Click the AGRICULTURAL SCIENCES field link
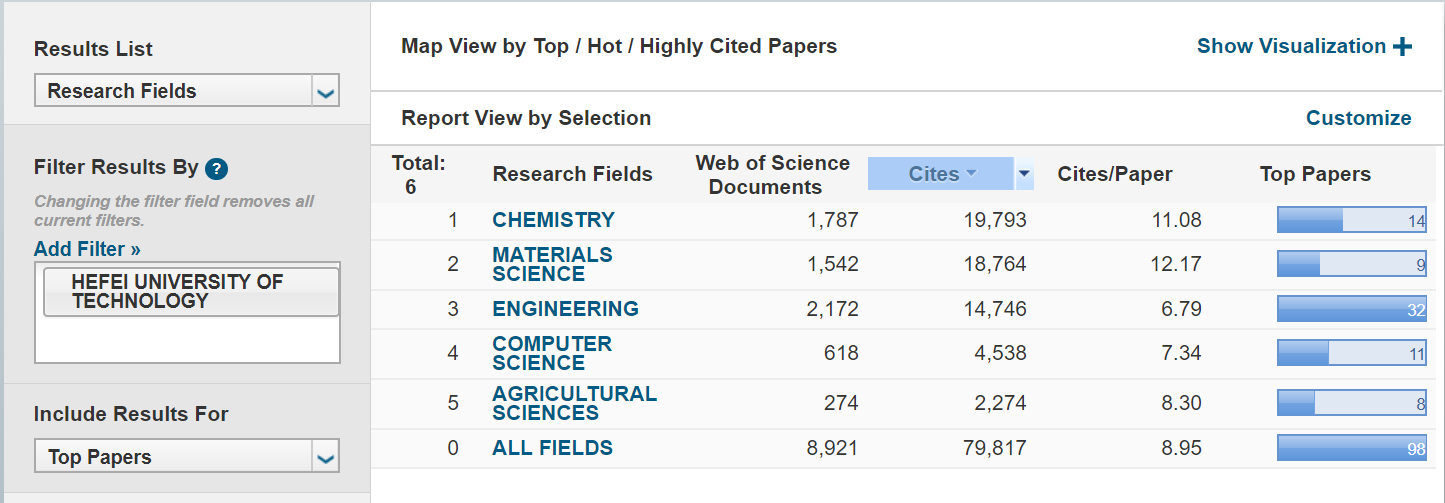1445x503 pixels. pos(574,403)
